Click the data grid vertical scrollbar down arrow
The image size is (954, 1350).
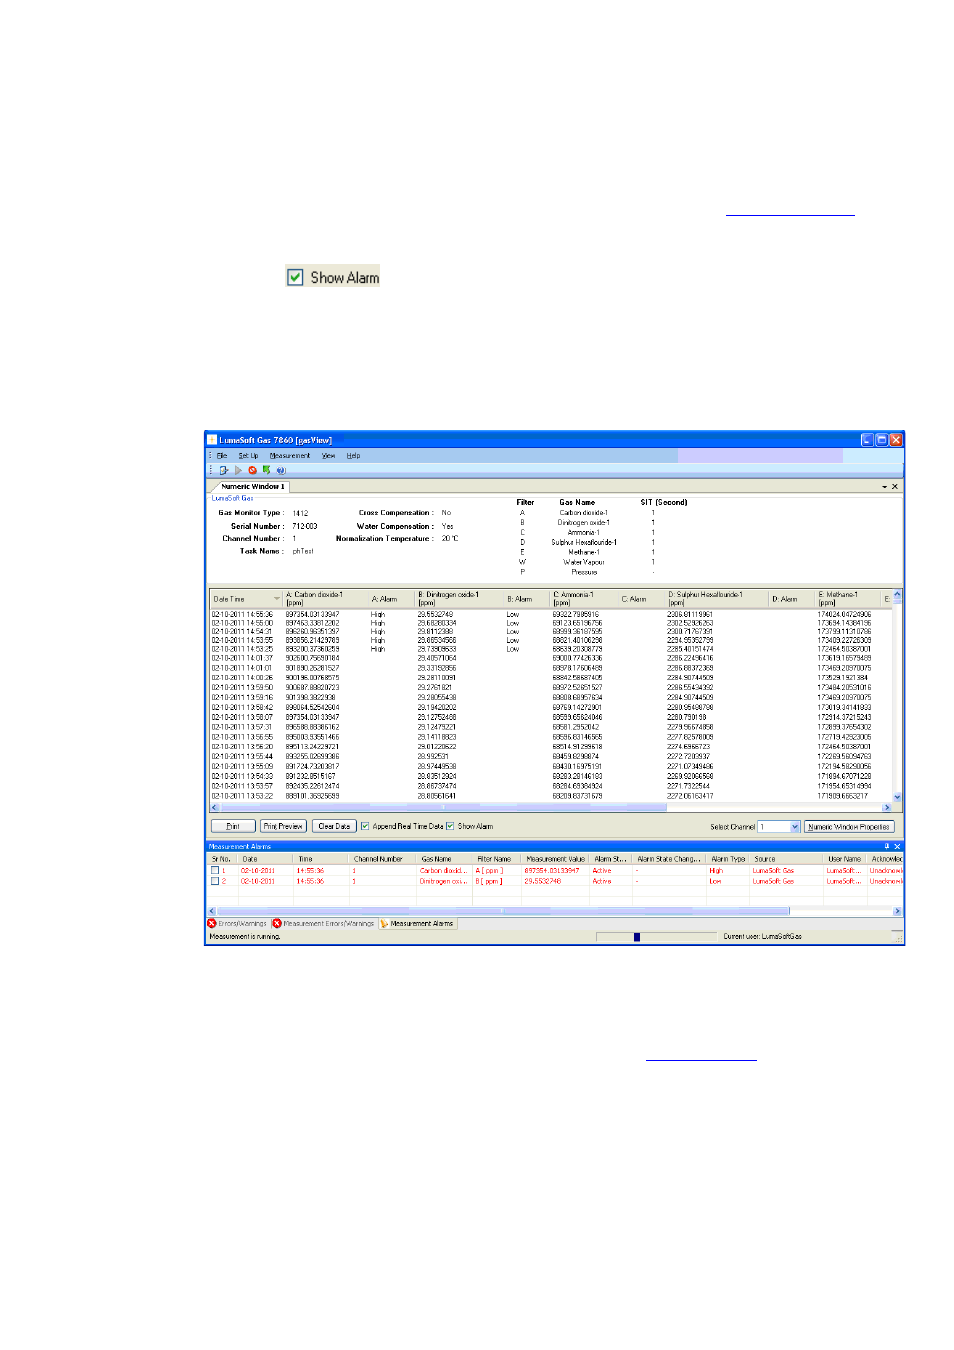click(897, 797)
